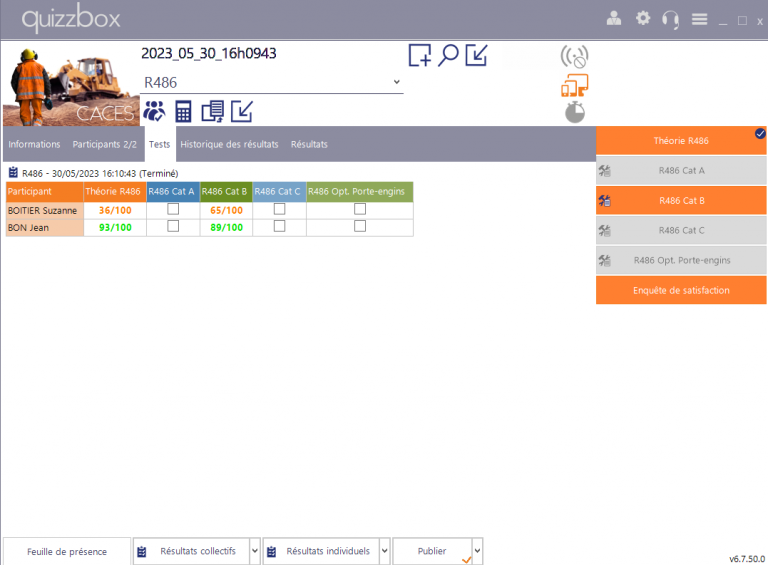Expand the Publier dropdown arrow
The height and width of the screenshot is (565, 768).
[x=477, y=551]
